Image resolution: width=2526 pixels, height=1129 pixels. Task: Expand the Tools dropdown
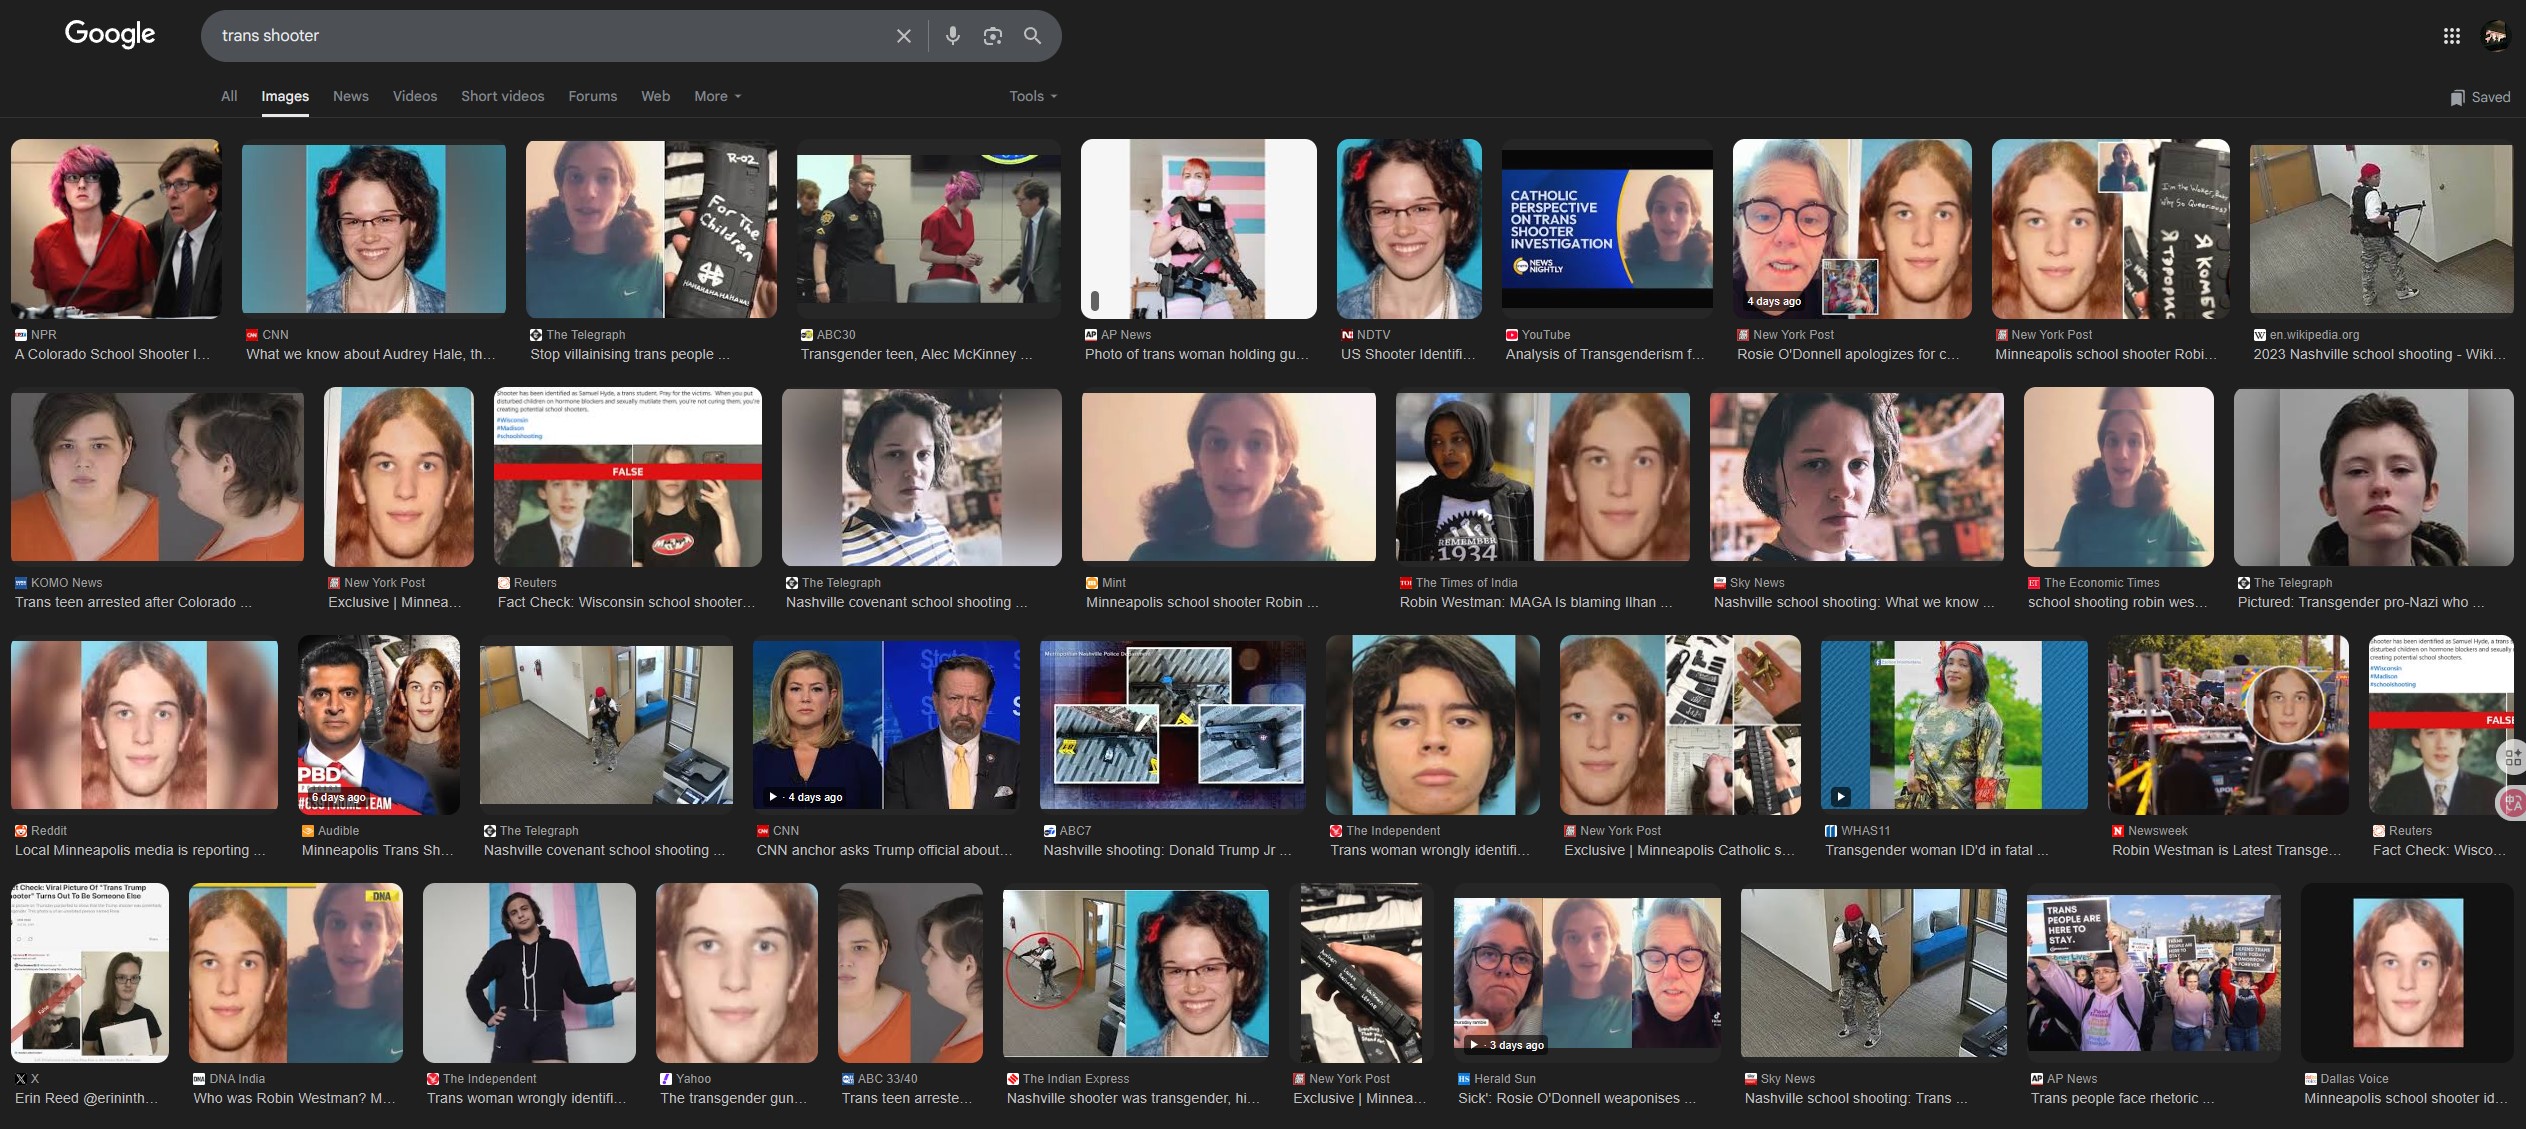1032,96
